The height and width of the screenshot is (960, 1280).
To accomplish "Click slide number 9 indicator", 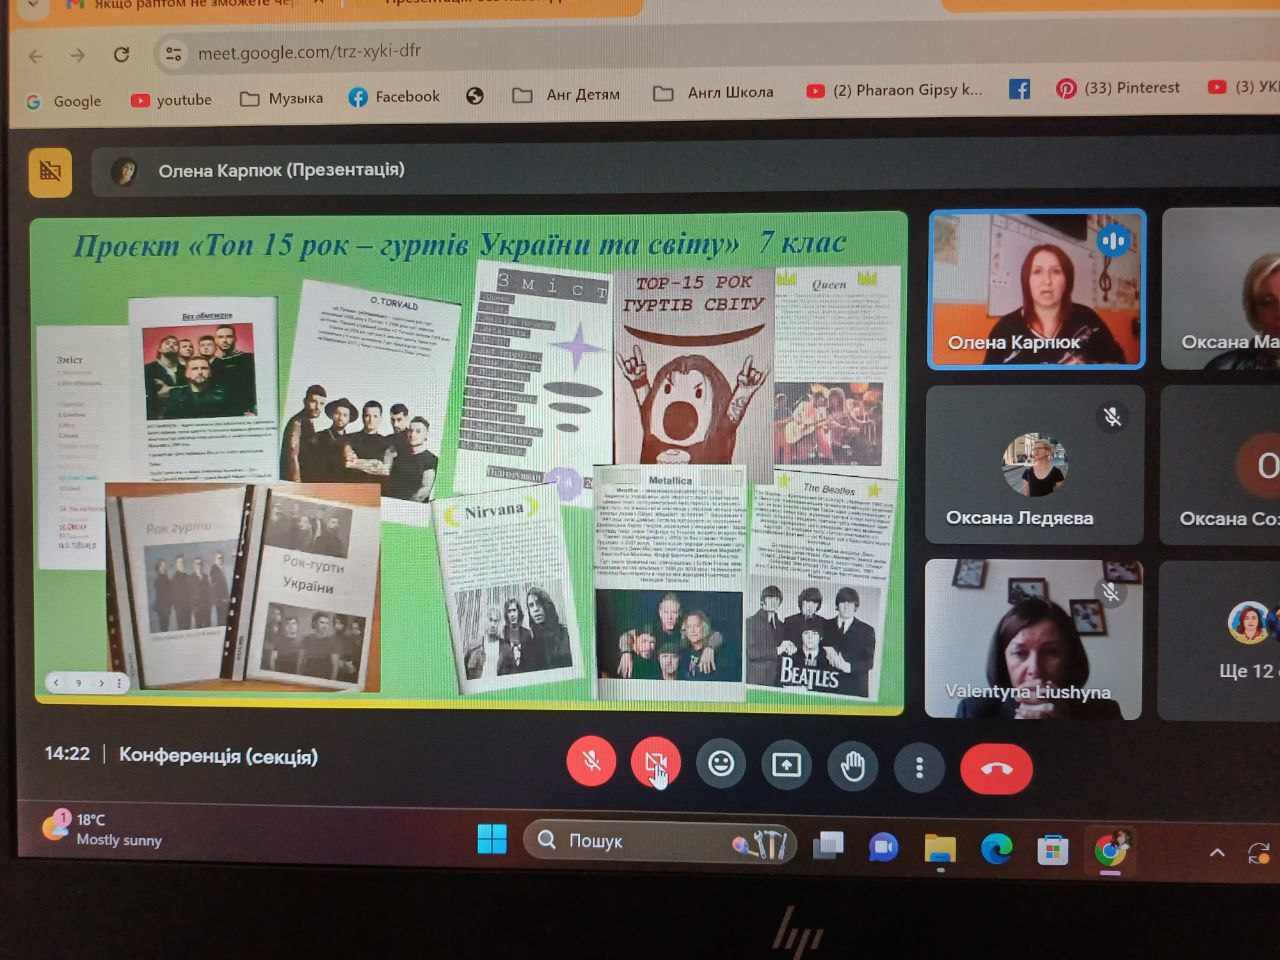I will point(78,682).
